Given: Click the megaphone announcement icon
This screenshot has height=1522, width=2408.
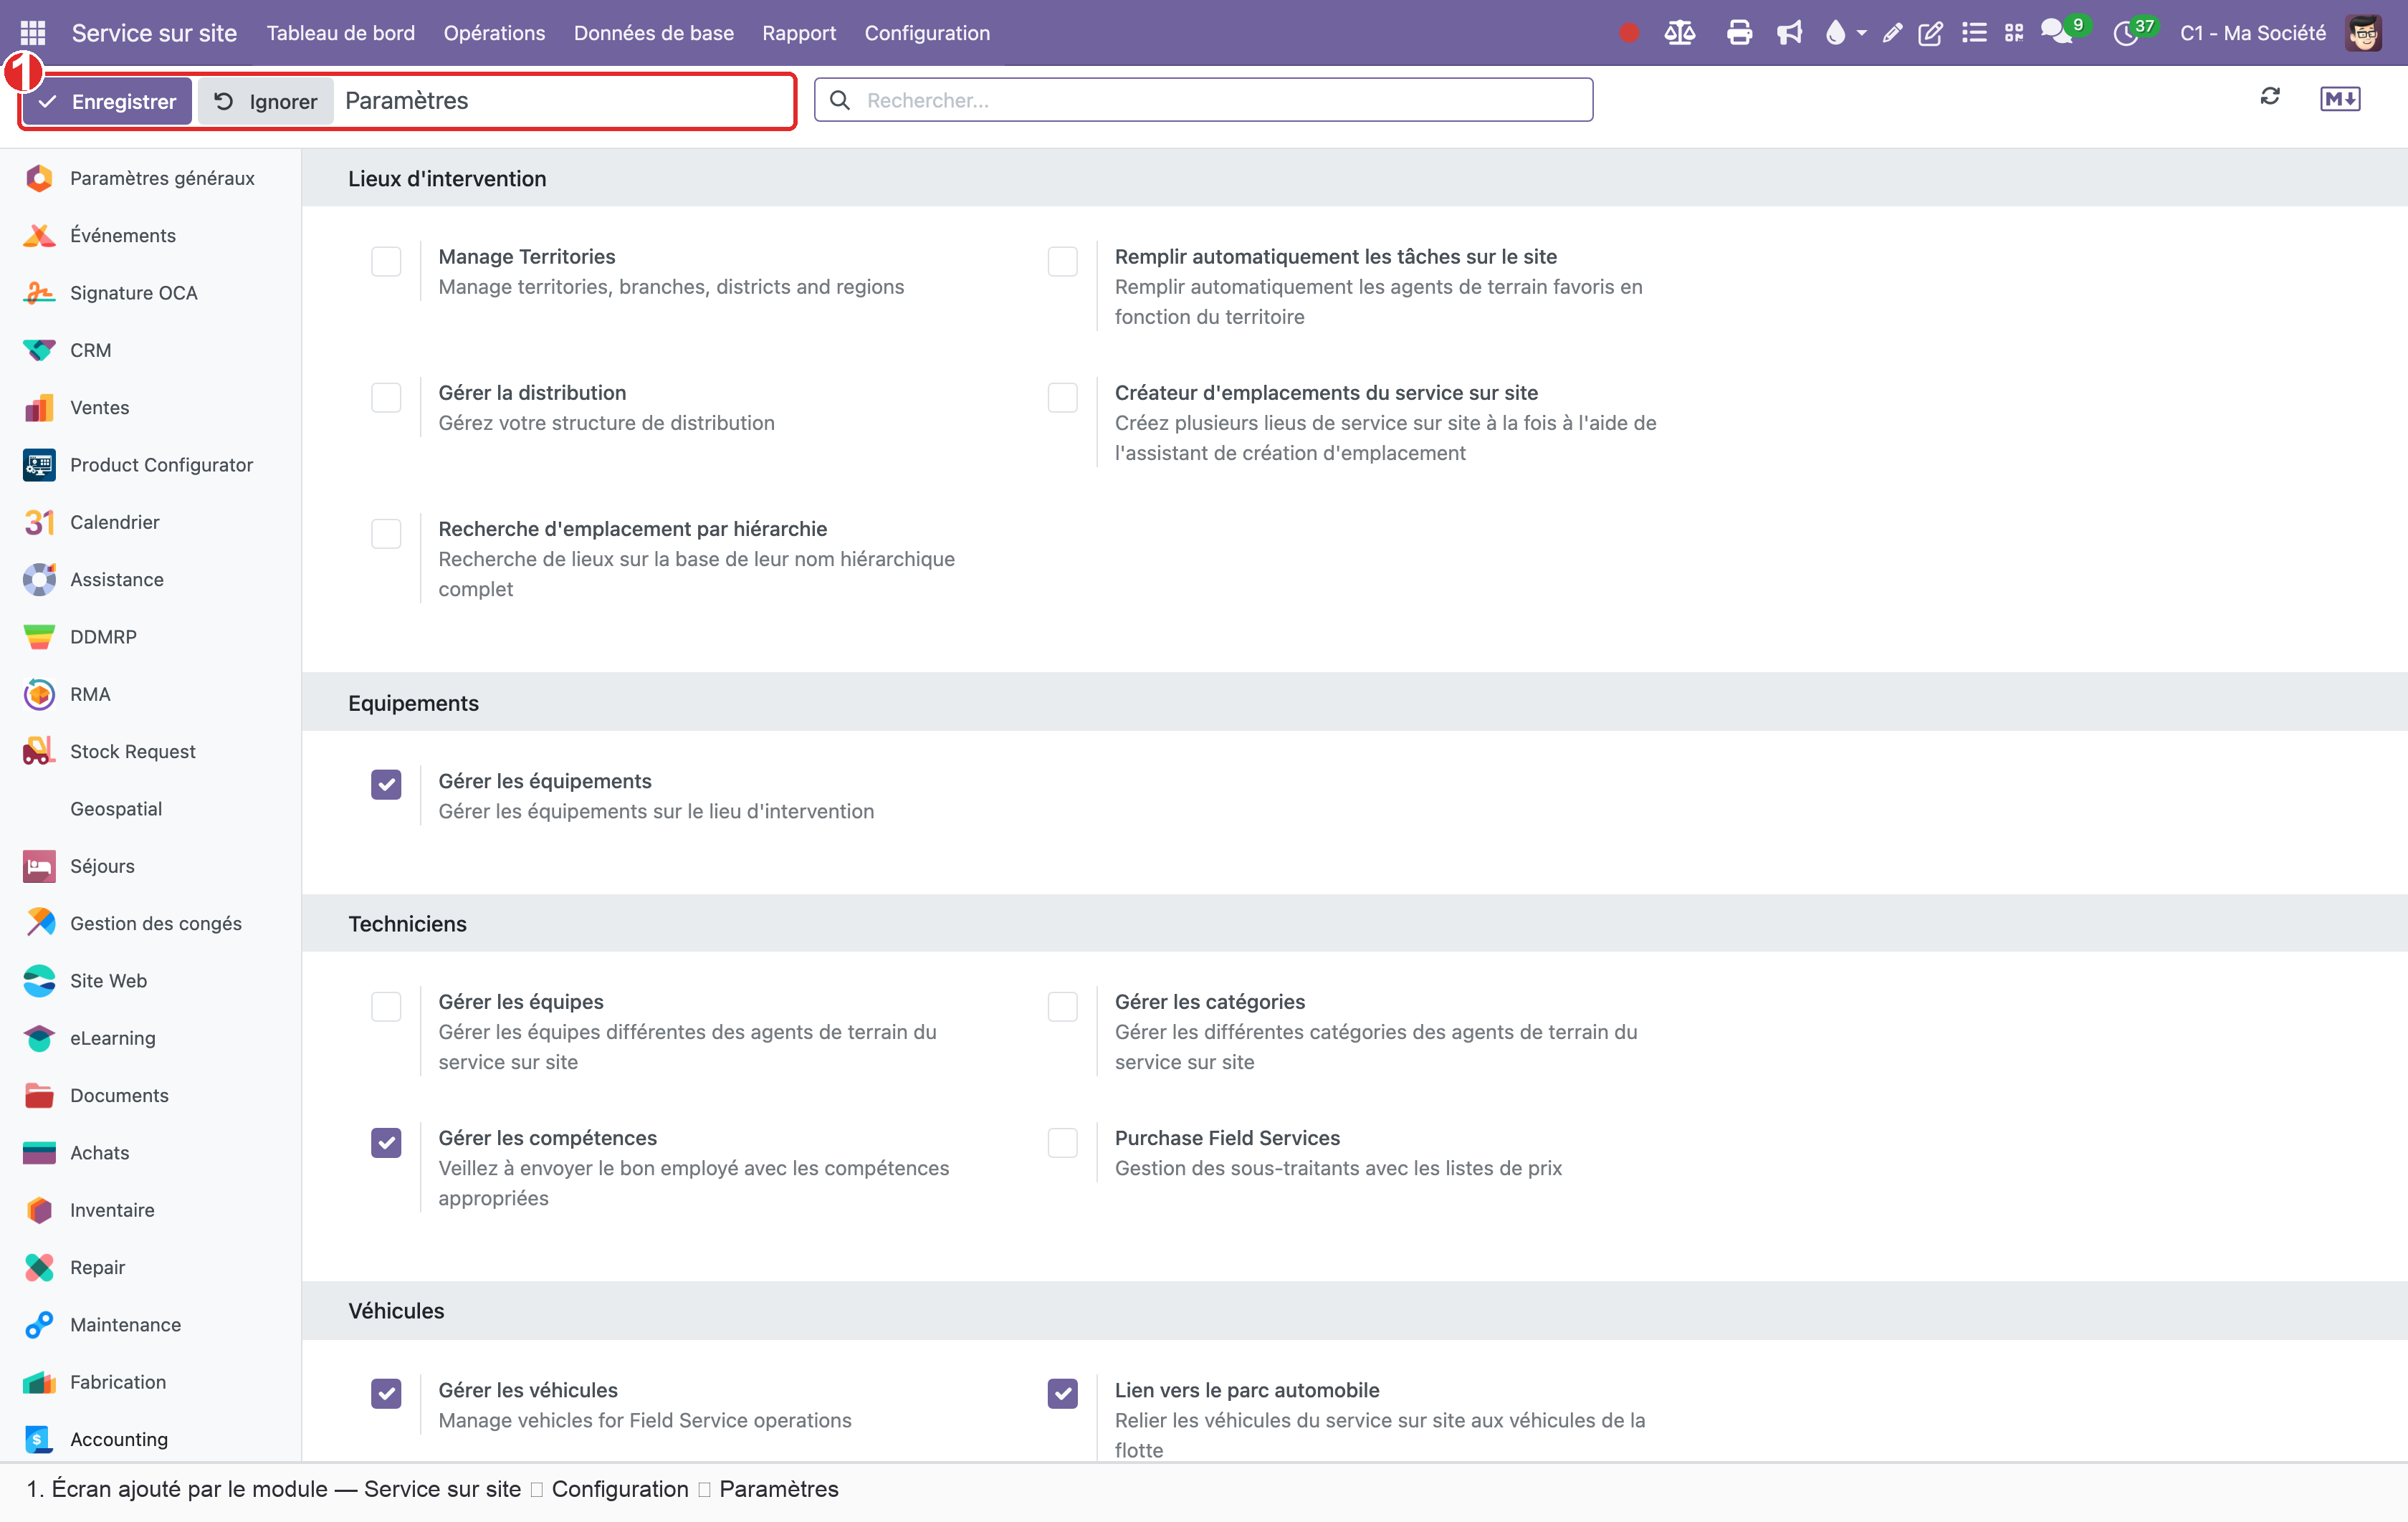Looking at the screenshot, I should coord(1789,33).
